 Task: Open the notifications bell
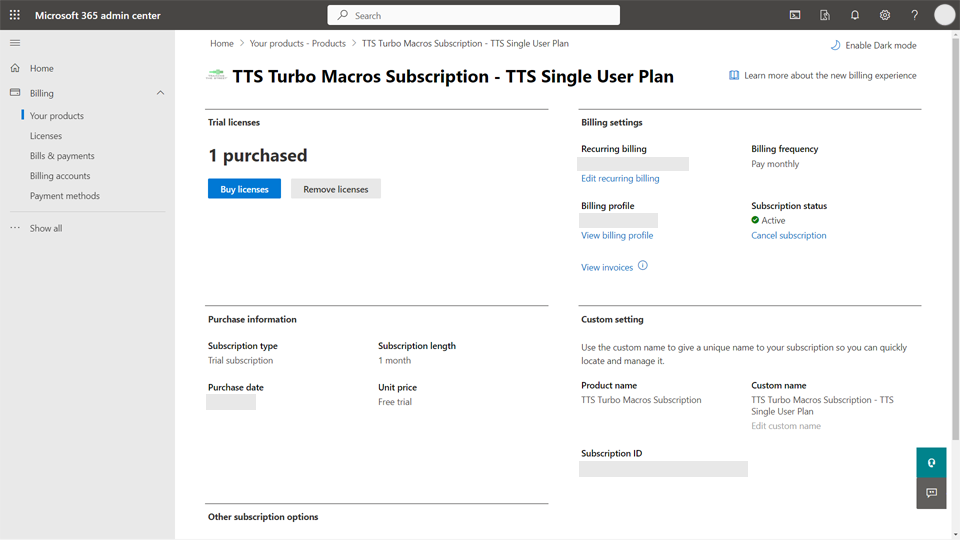[855, 15]
